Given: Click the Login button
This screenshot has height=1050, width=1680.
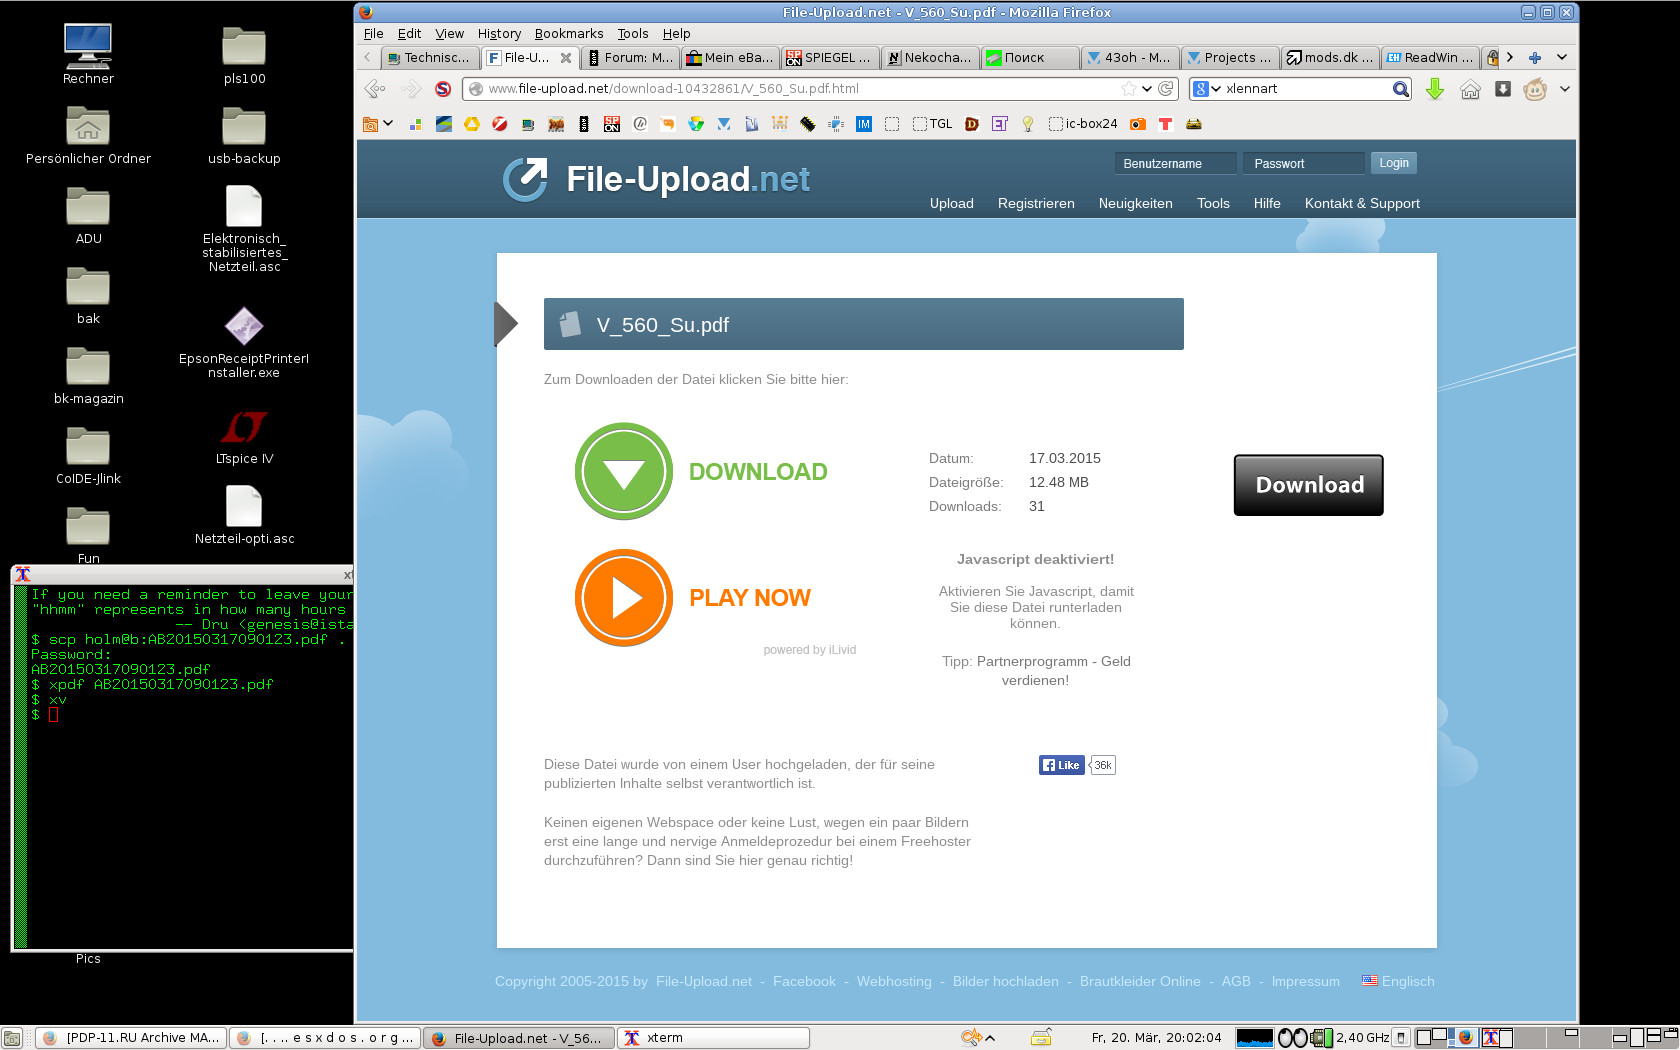Looking at the screenshot, I should tap(1393, 163).
